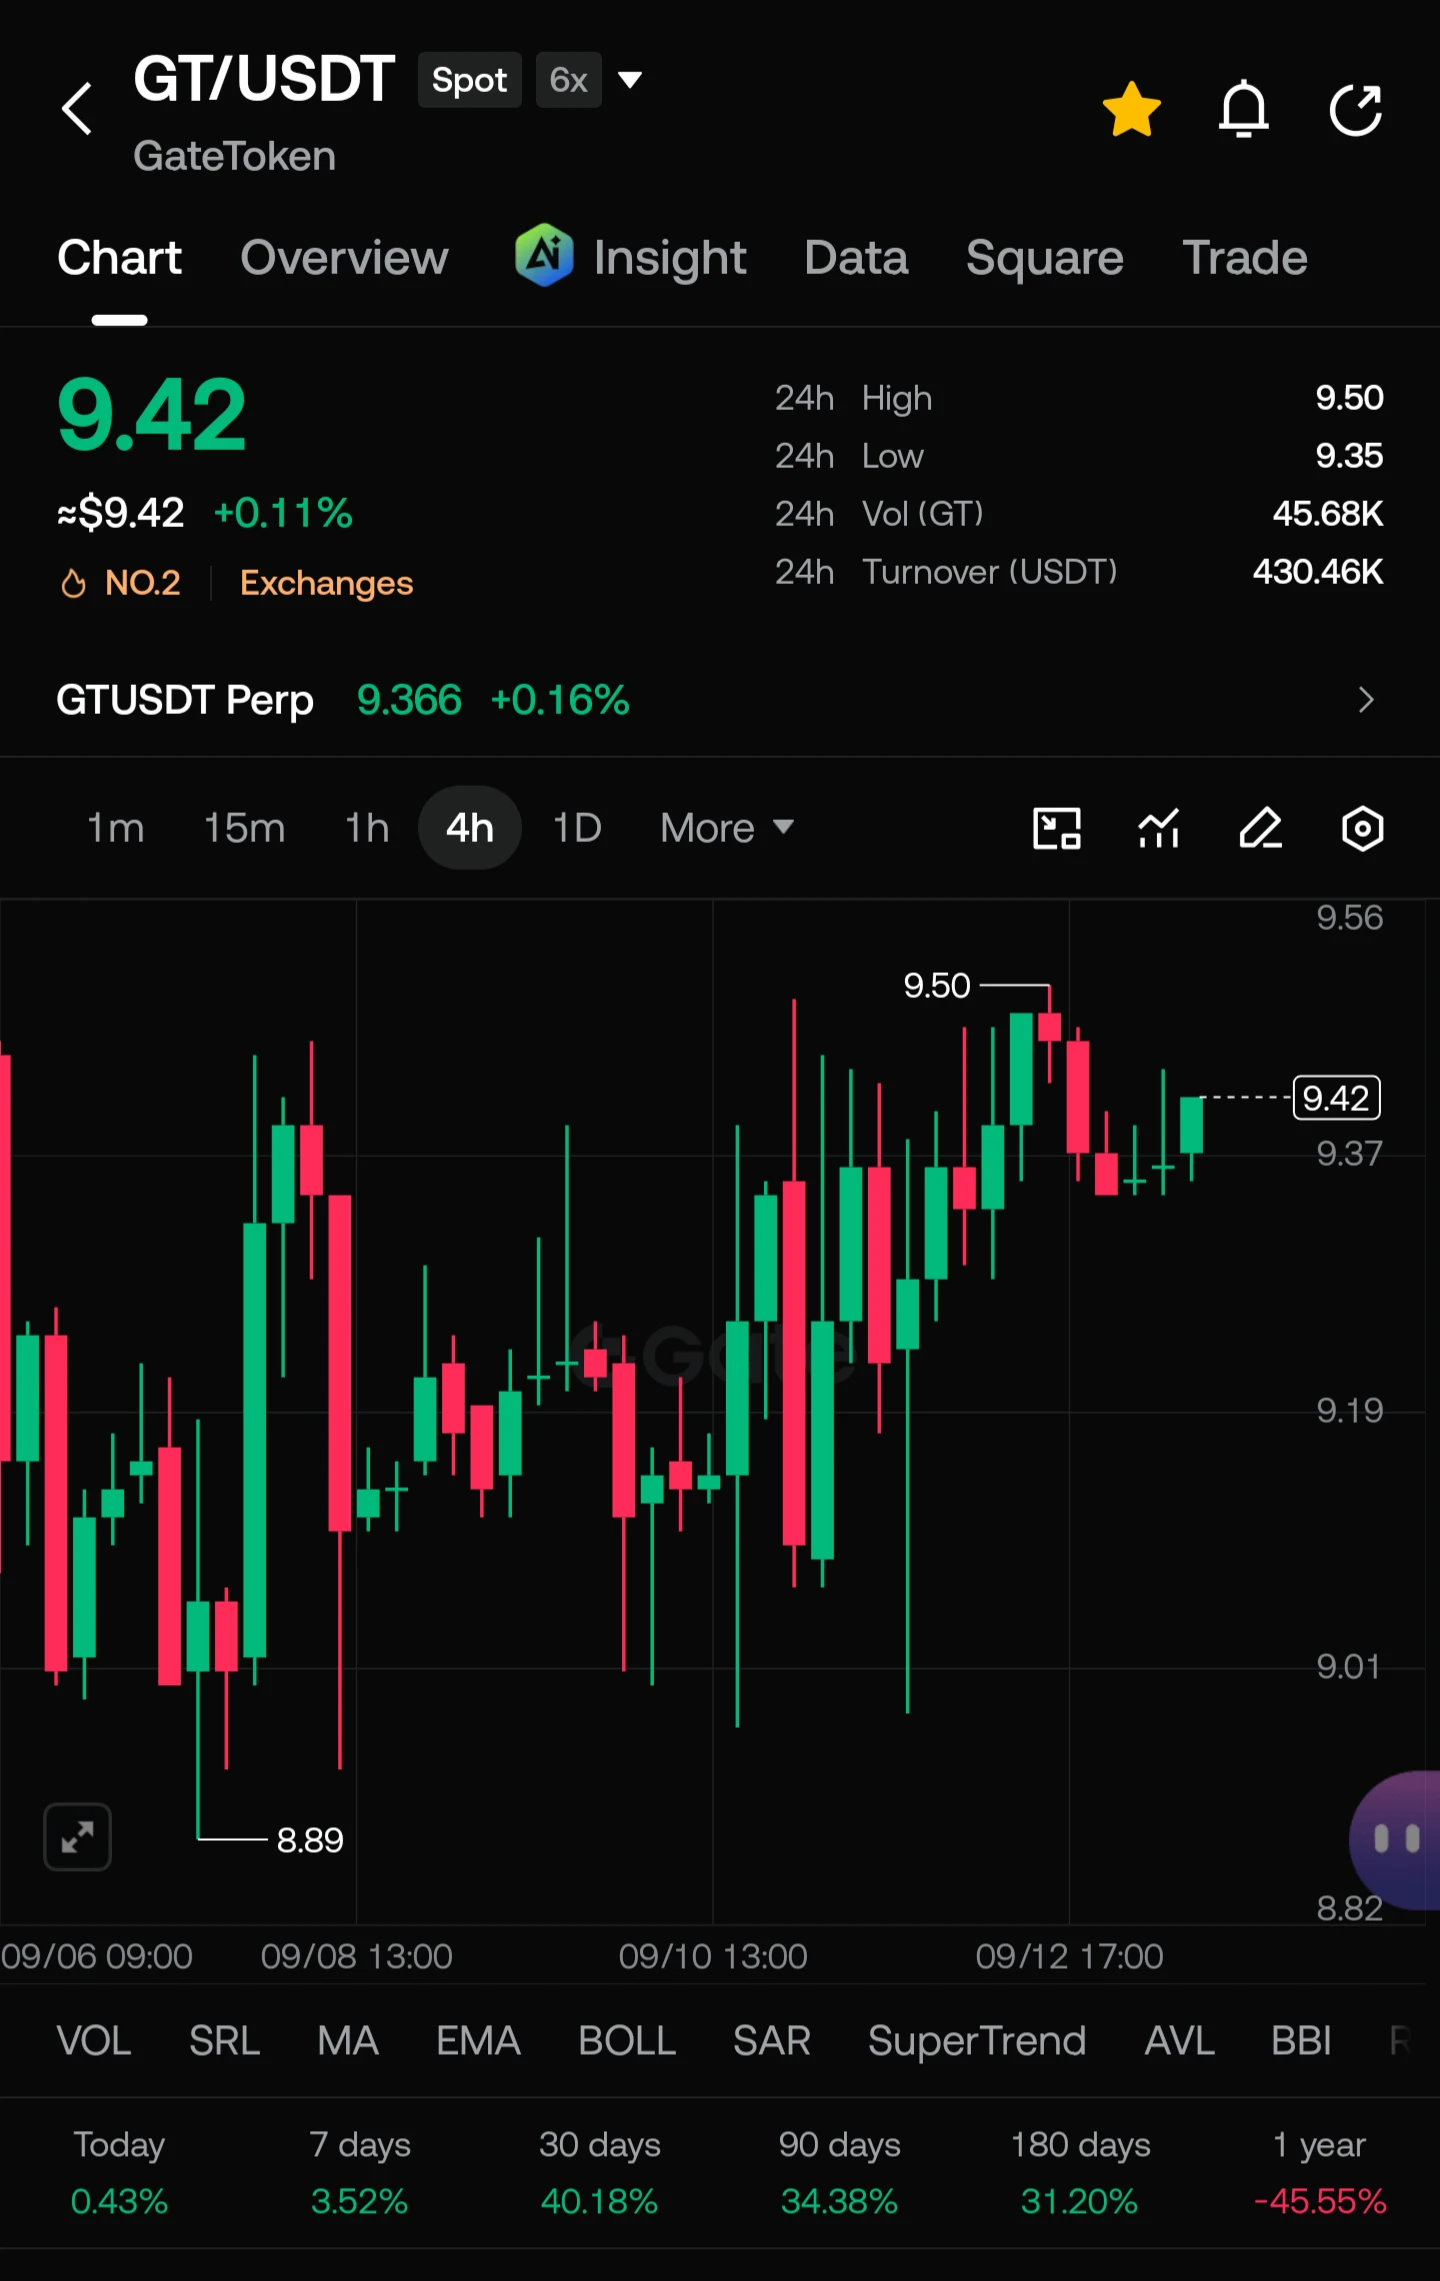Tap the 24h High value 9.50
This screenshot has height=2281, width=1440.
(x=1349, y=398)
